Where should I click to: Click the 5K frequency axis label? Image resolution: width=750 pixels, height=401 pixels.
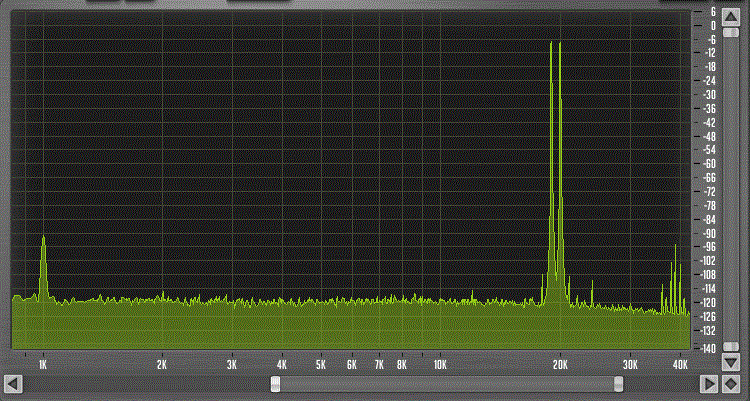click(x=320, y=365)
